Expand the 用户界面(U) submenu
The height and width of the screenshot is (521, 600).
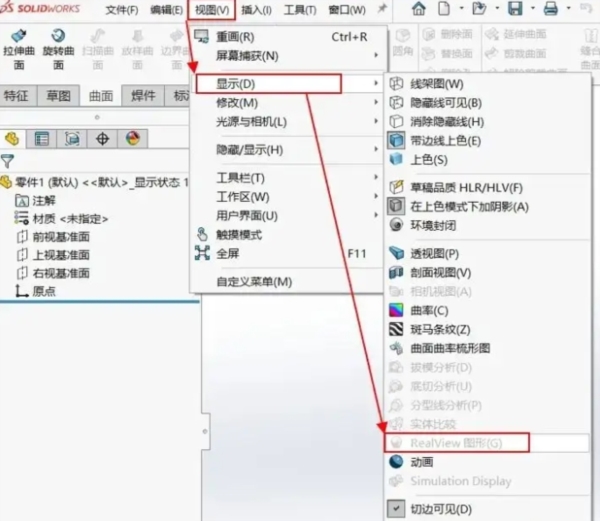coord(287,216)
